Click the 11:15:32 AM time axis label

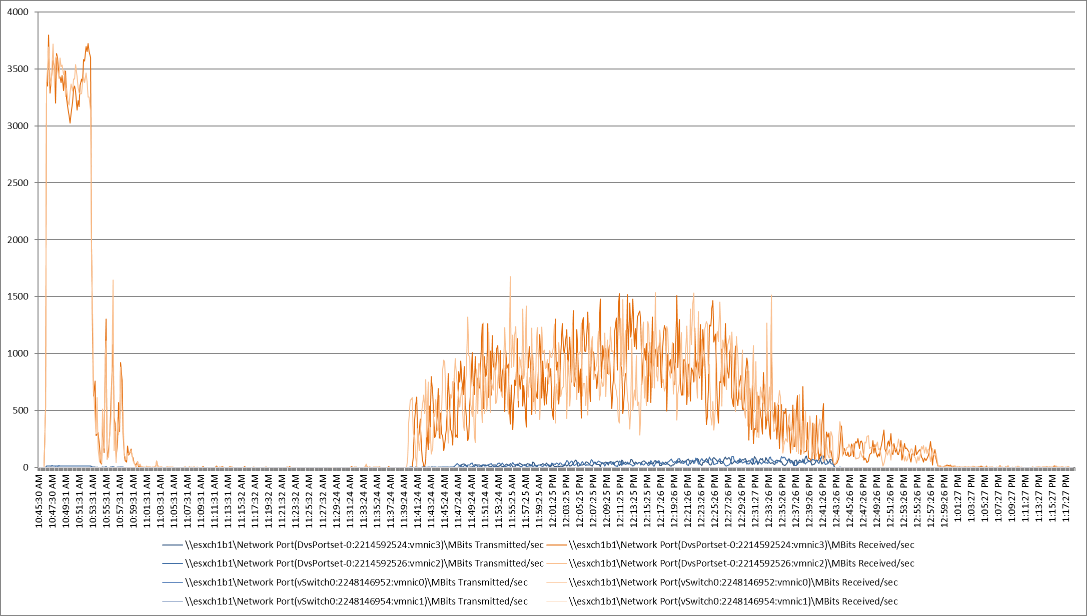(x=243, y=498)
